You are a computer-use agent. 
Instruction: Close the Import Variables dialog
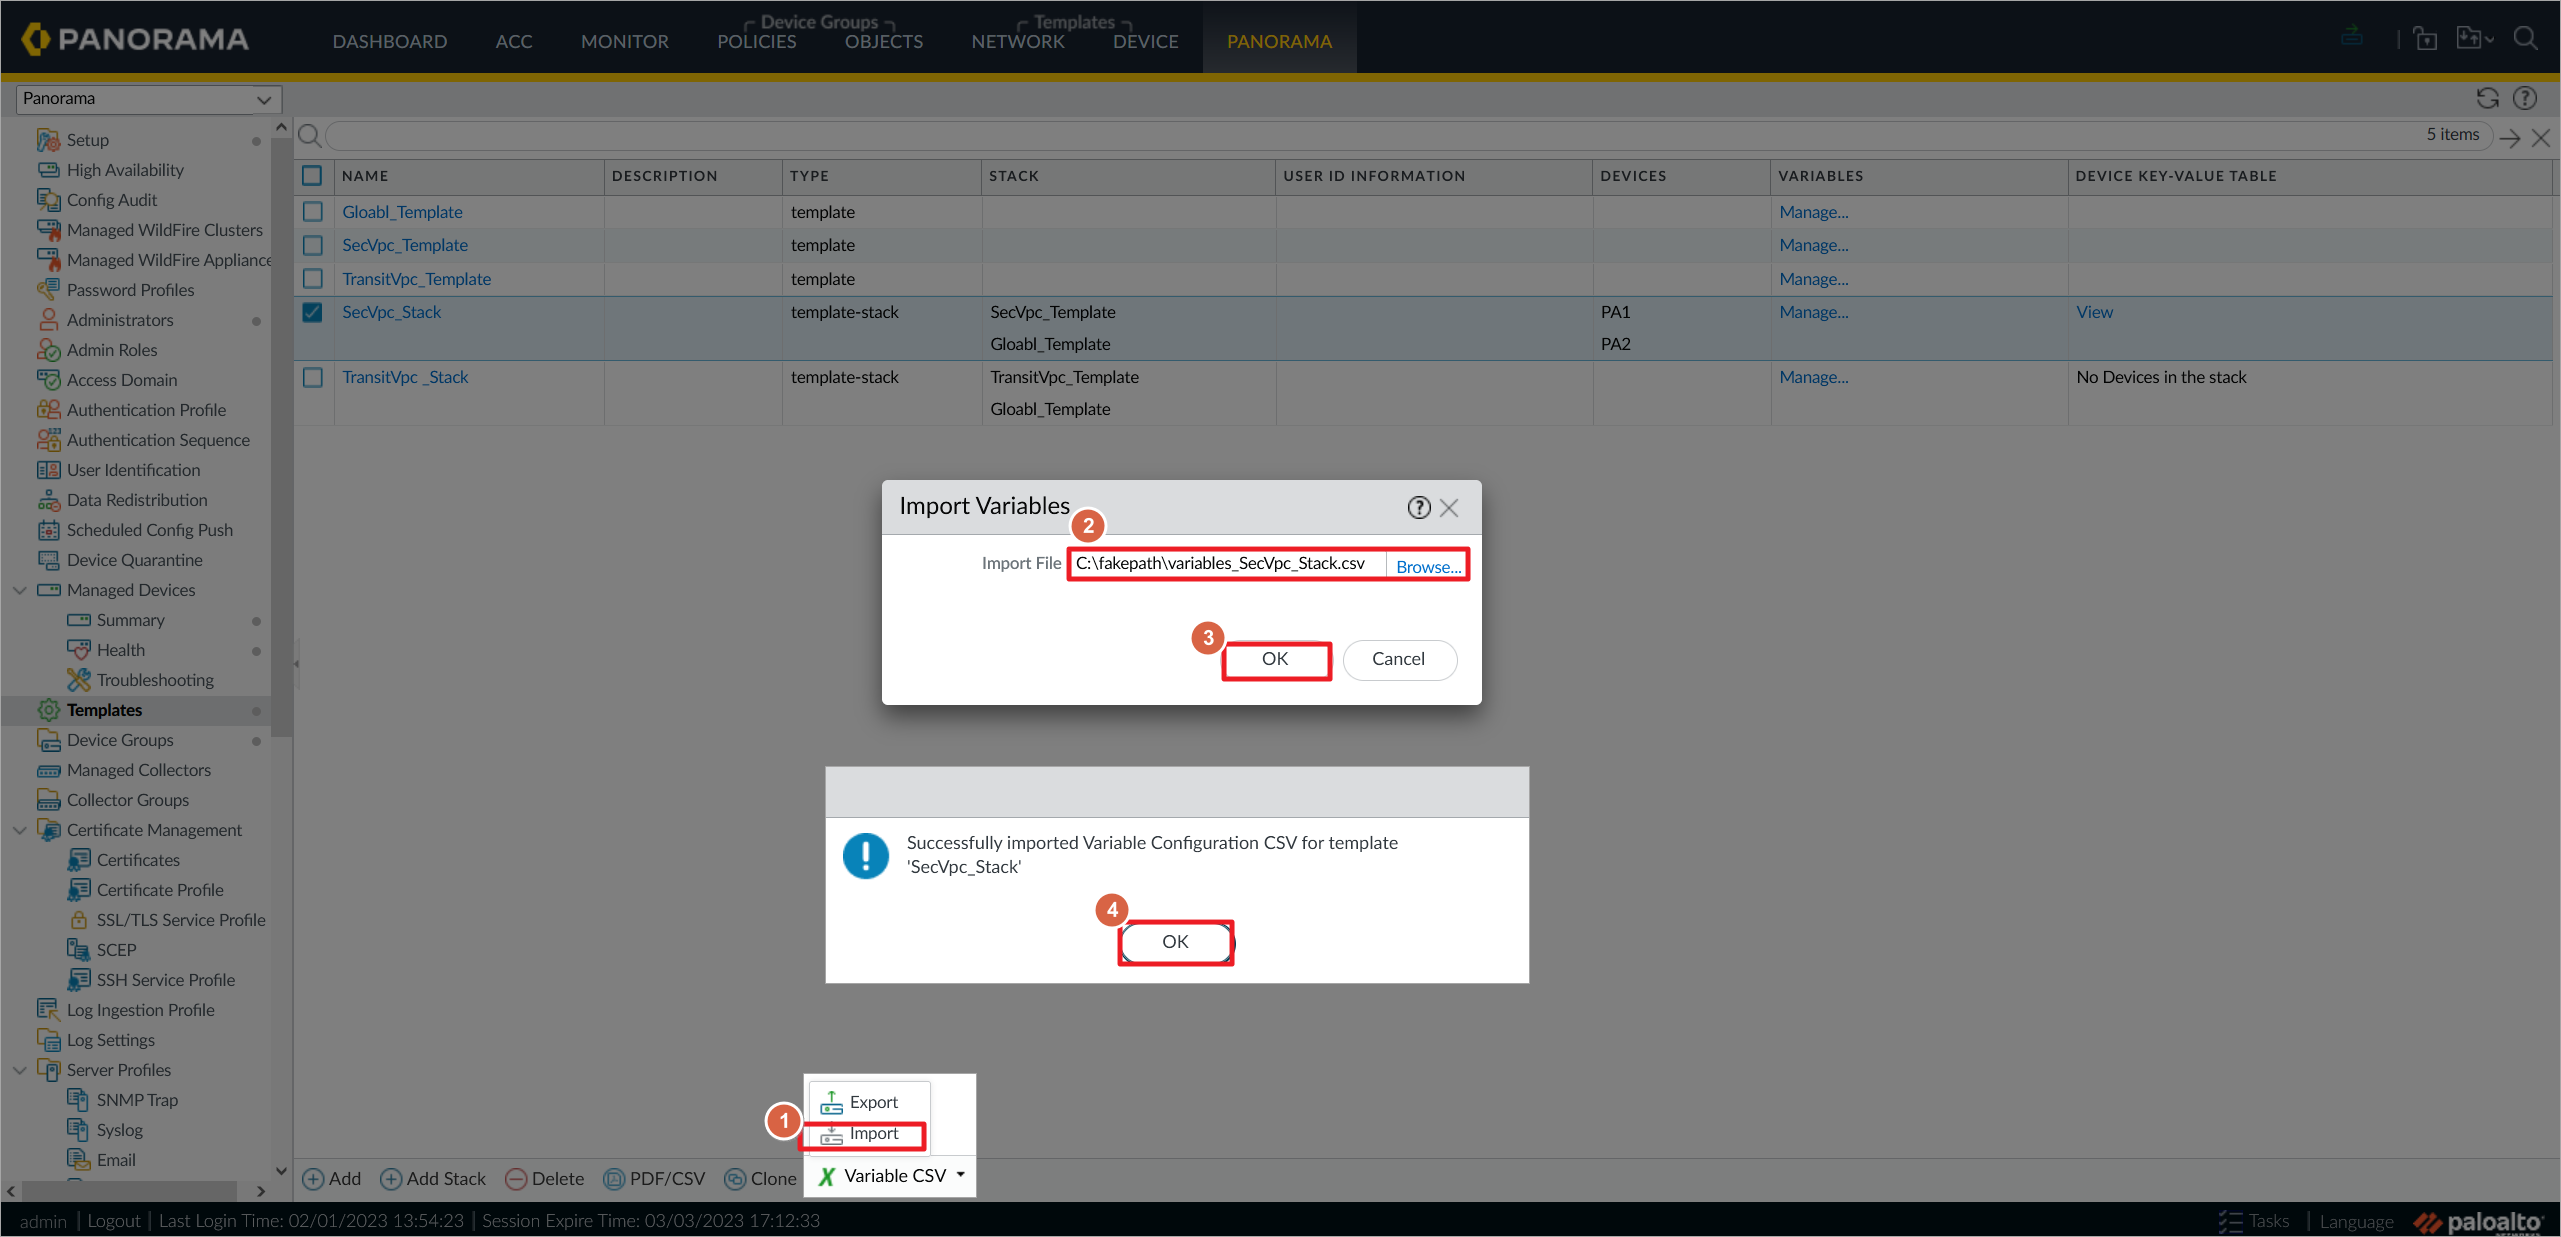(x=1449, y=508)
